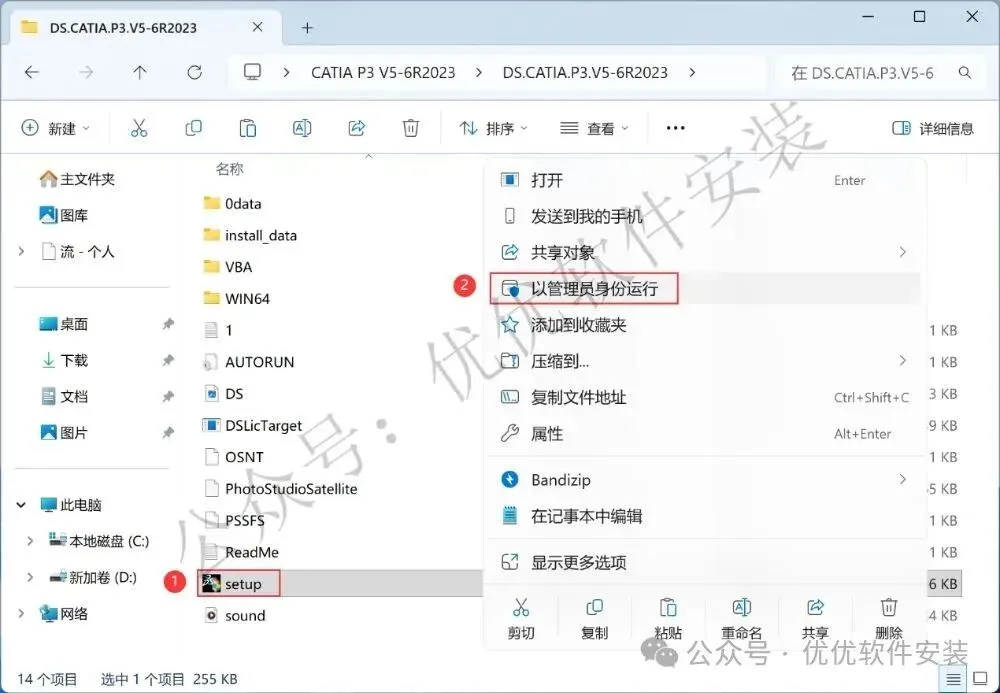Click the Cut scissors icon in toolbar

tap(138, 128)
